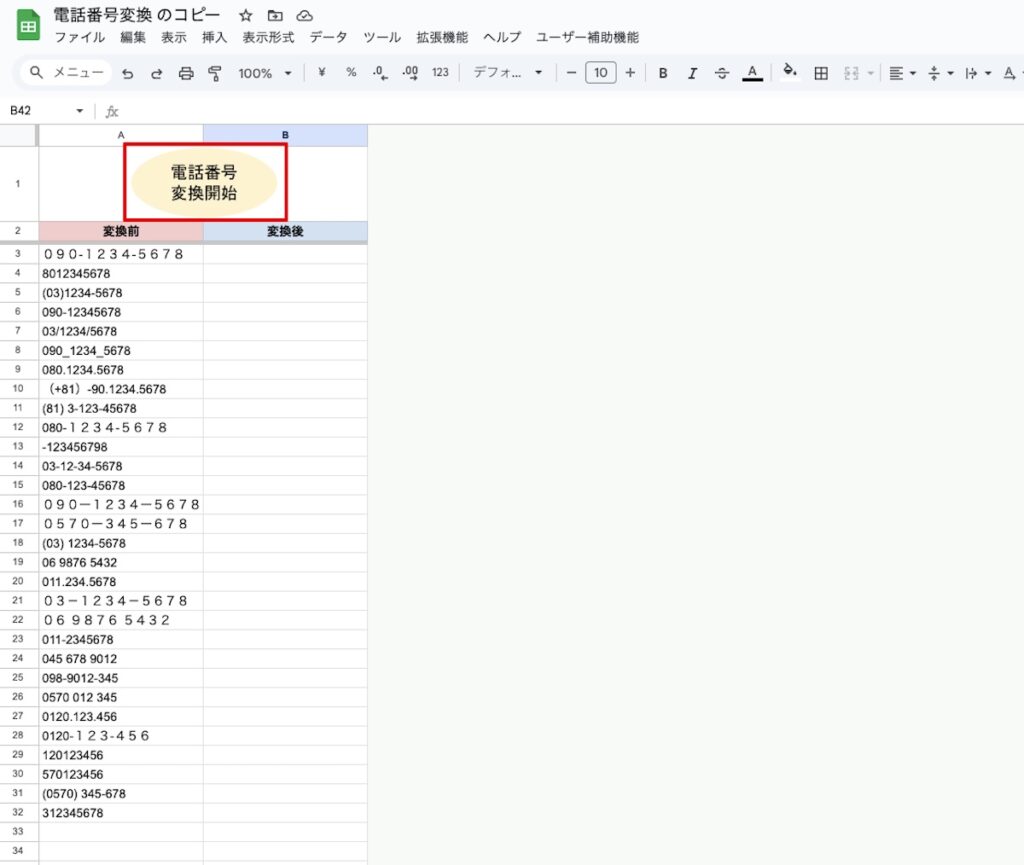This screenshot has height=865, width=1024.
Task: Star this spreadsheet document
Action: click(246, 15)
